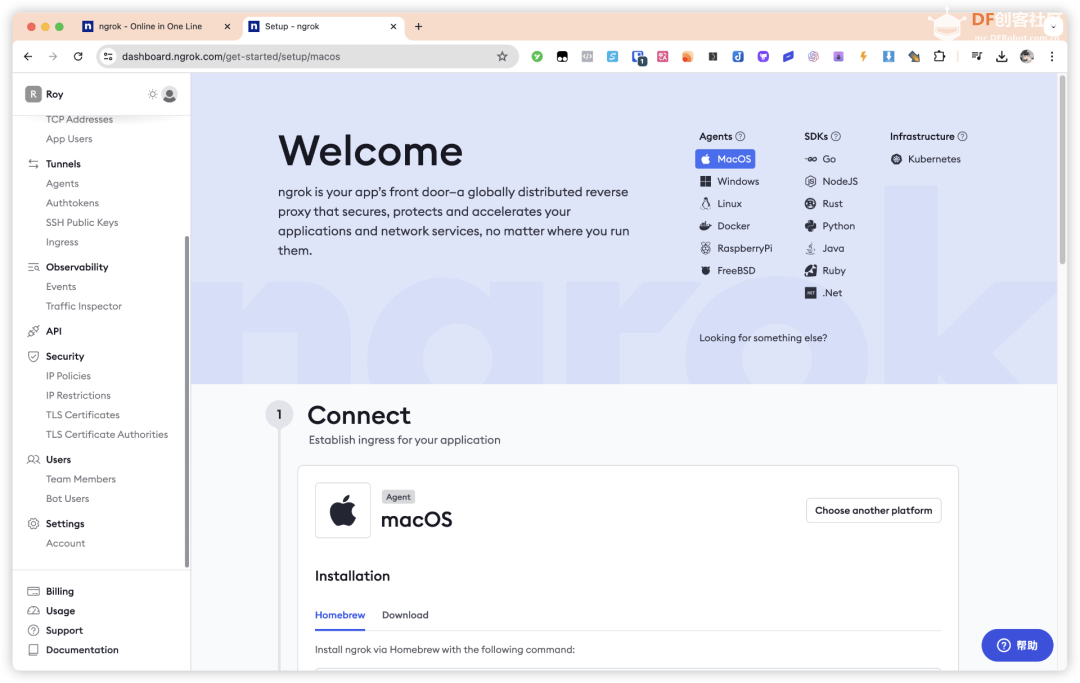1080x683 pixels.
Task: Close the 'Setup - ngrok' browser tab
Action: [393, 26]
